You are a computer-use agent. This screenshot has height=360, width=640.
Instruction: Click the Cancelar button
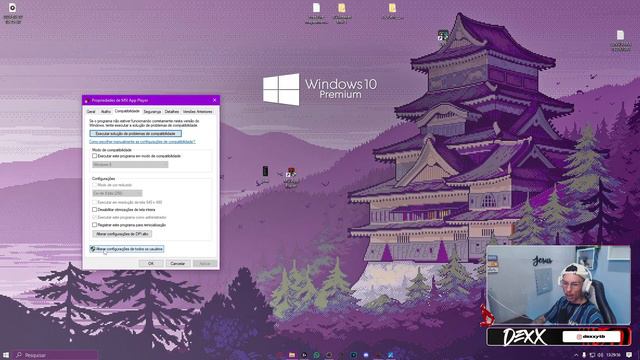pyautogui.click(x=178, y=264)
